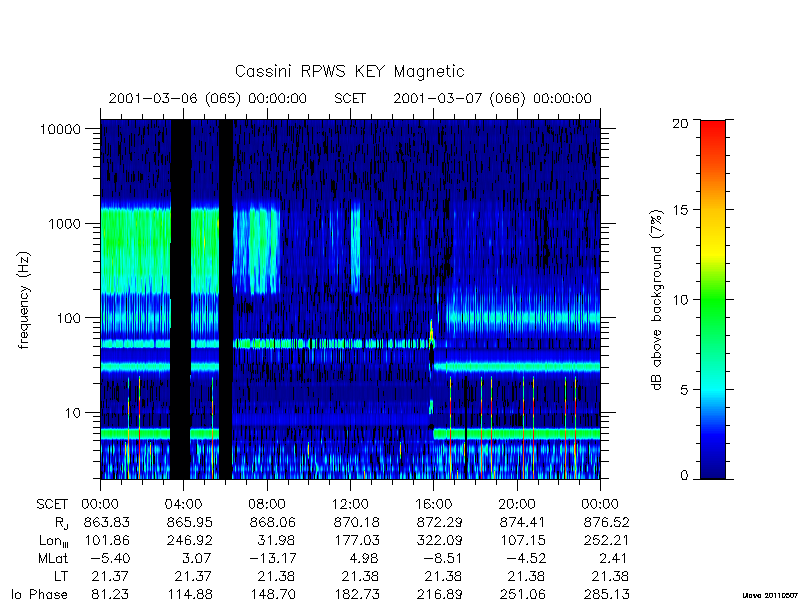Click the 'Io Phase' row label
This screenshot has height=600, width=800.
tap(40, 594)
